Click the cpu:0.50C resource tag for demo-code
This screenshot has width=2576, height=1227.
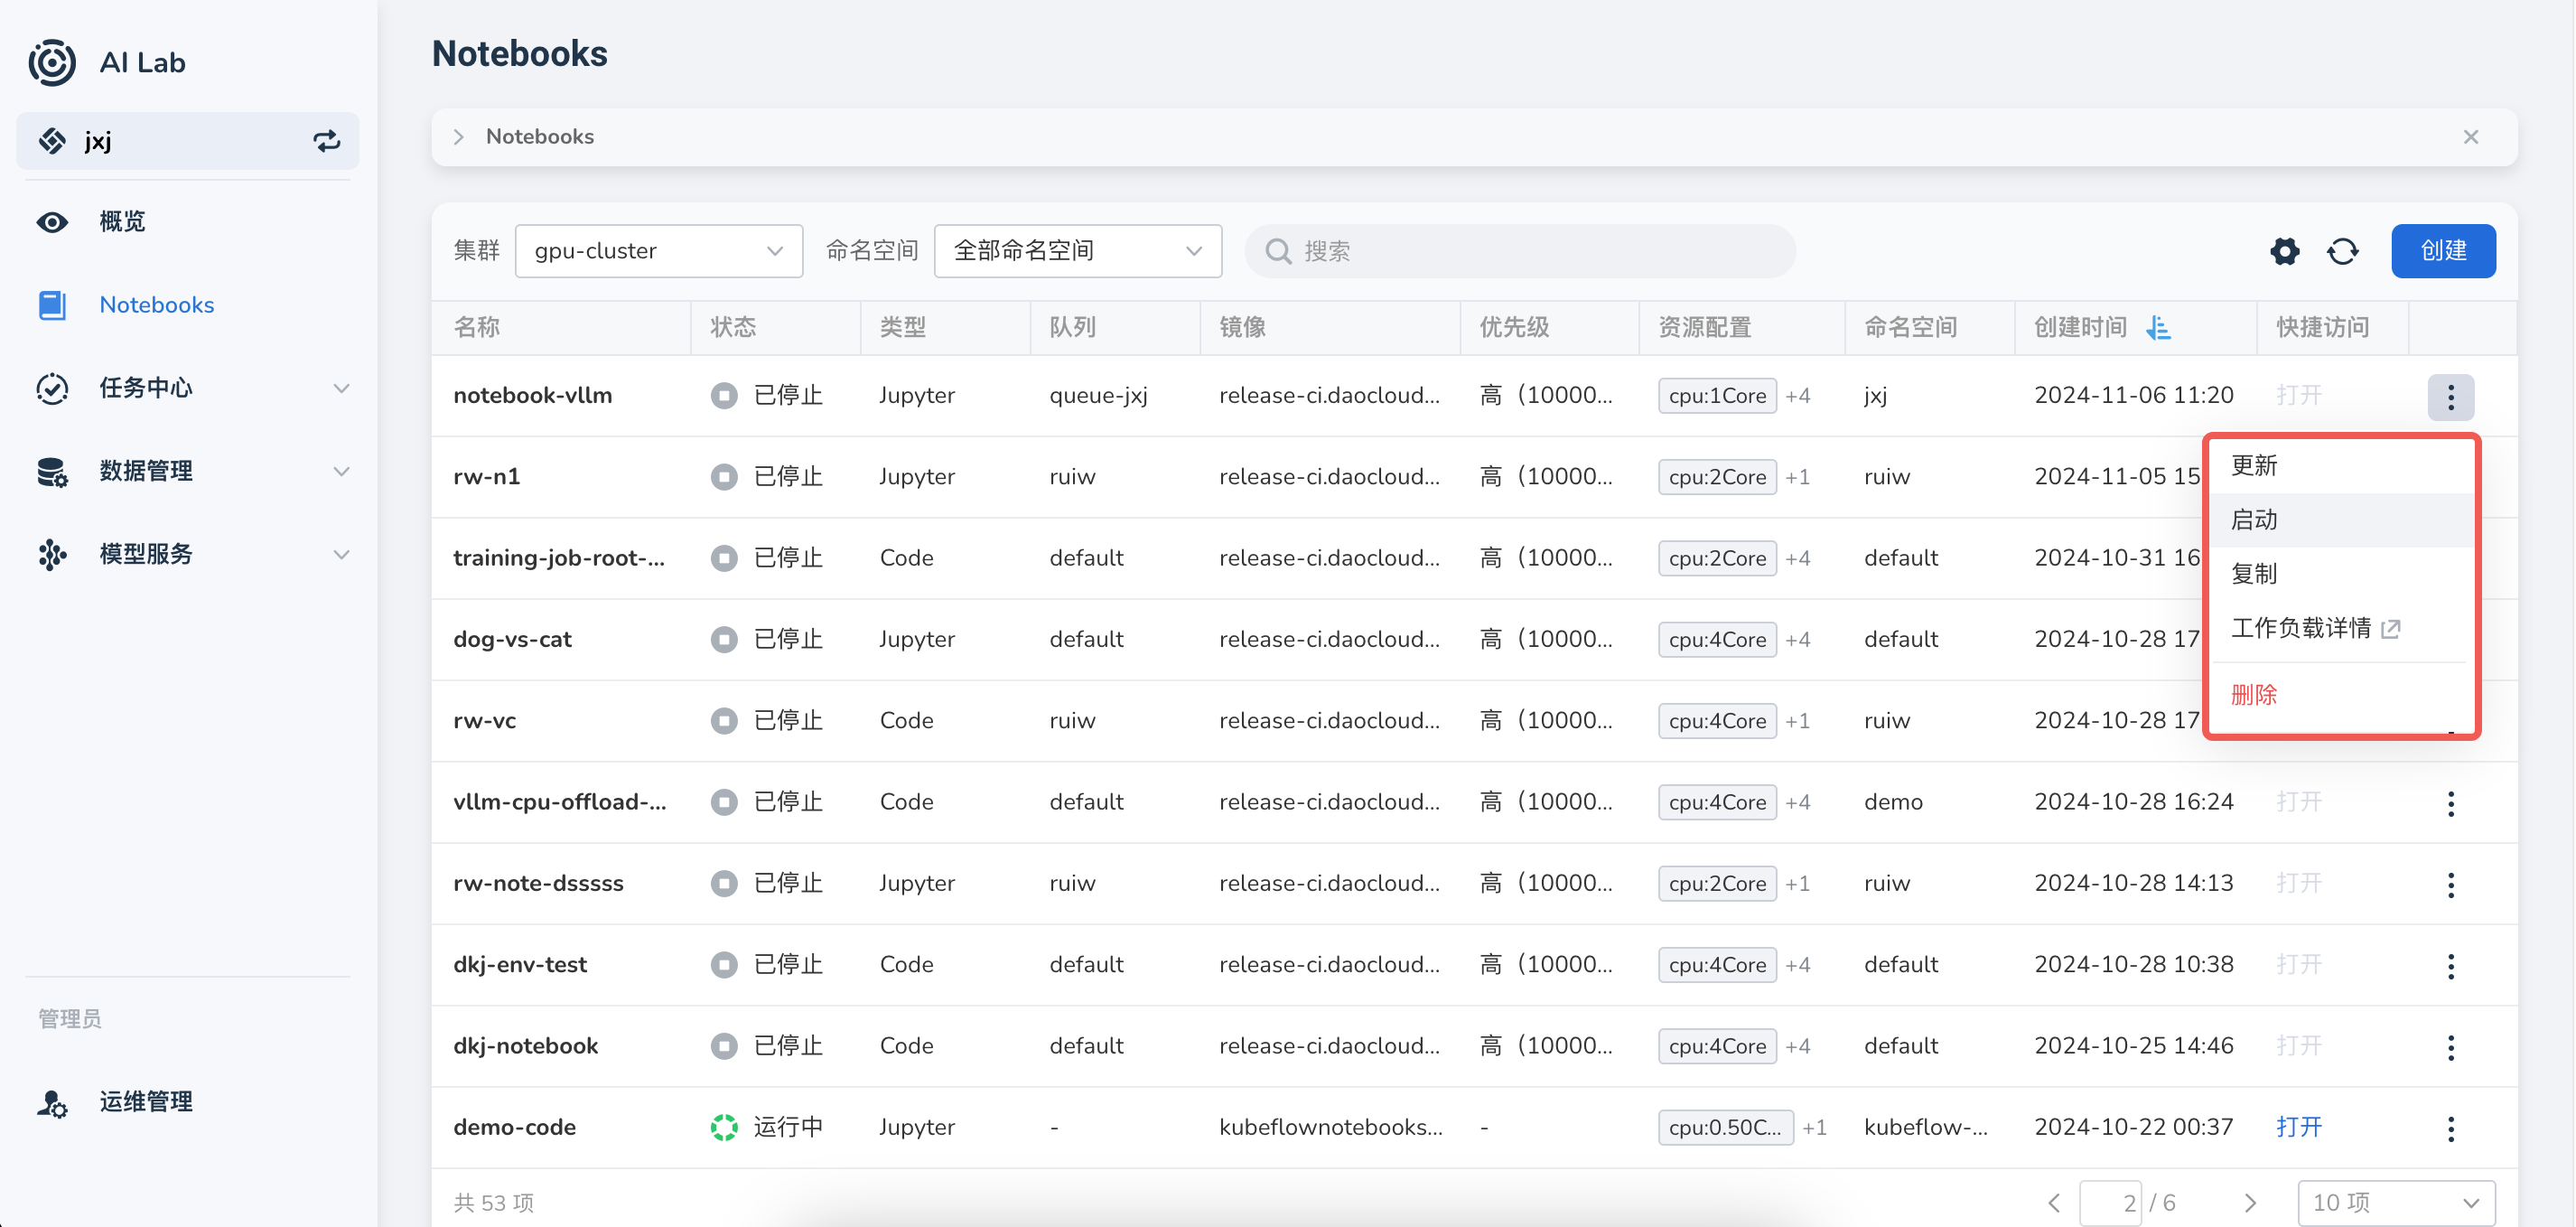coord(1725,1128)
